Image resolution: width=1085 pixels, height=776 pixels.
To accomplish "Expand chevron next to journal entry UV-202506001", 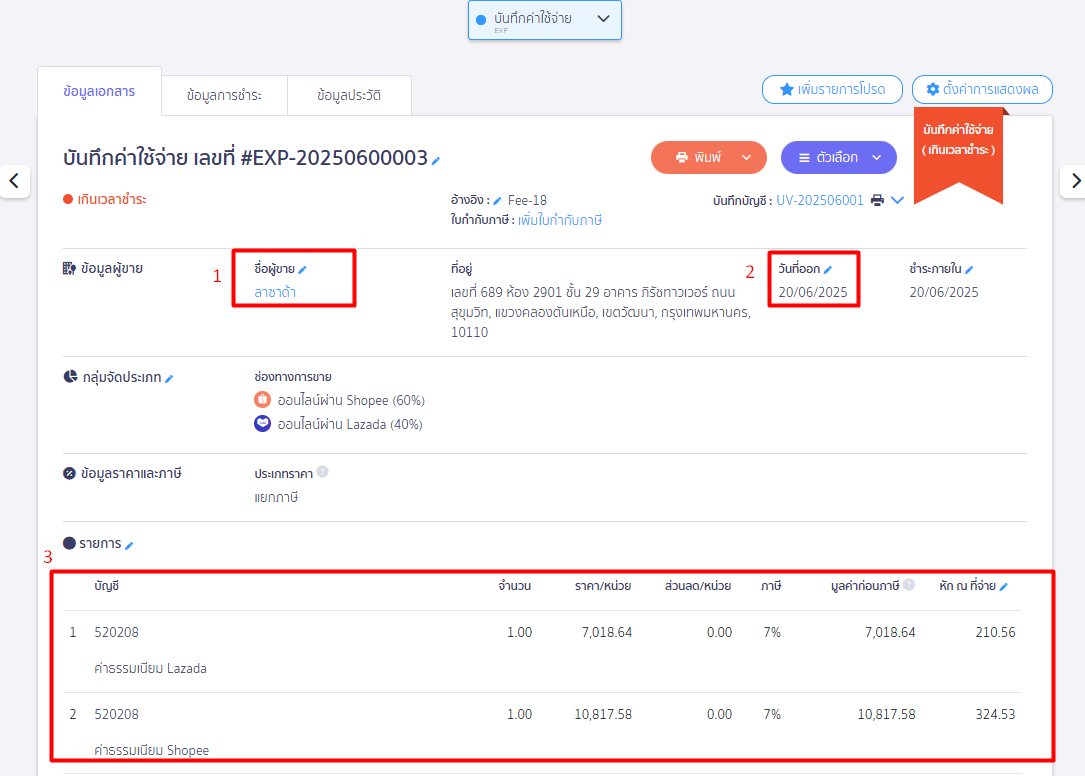I will (897, 200).
